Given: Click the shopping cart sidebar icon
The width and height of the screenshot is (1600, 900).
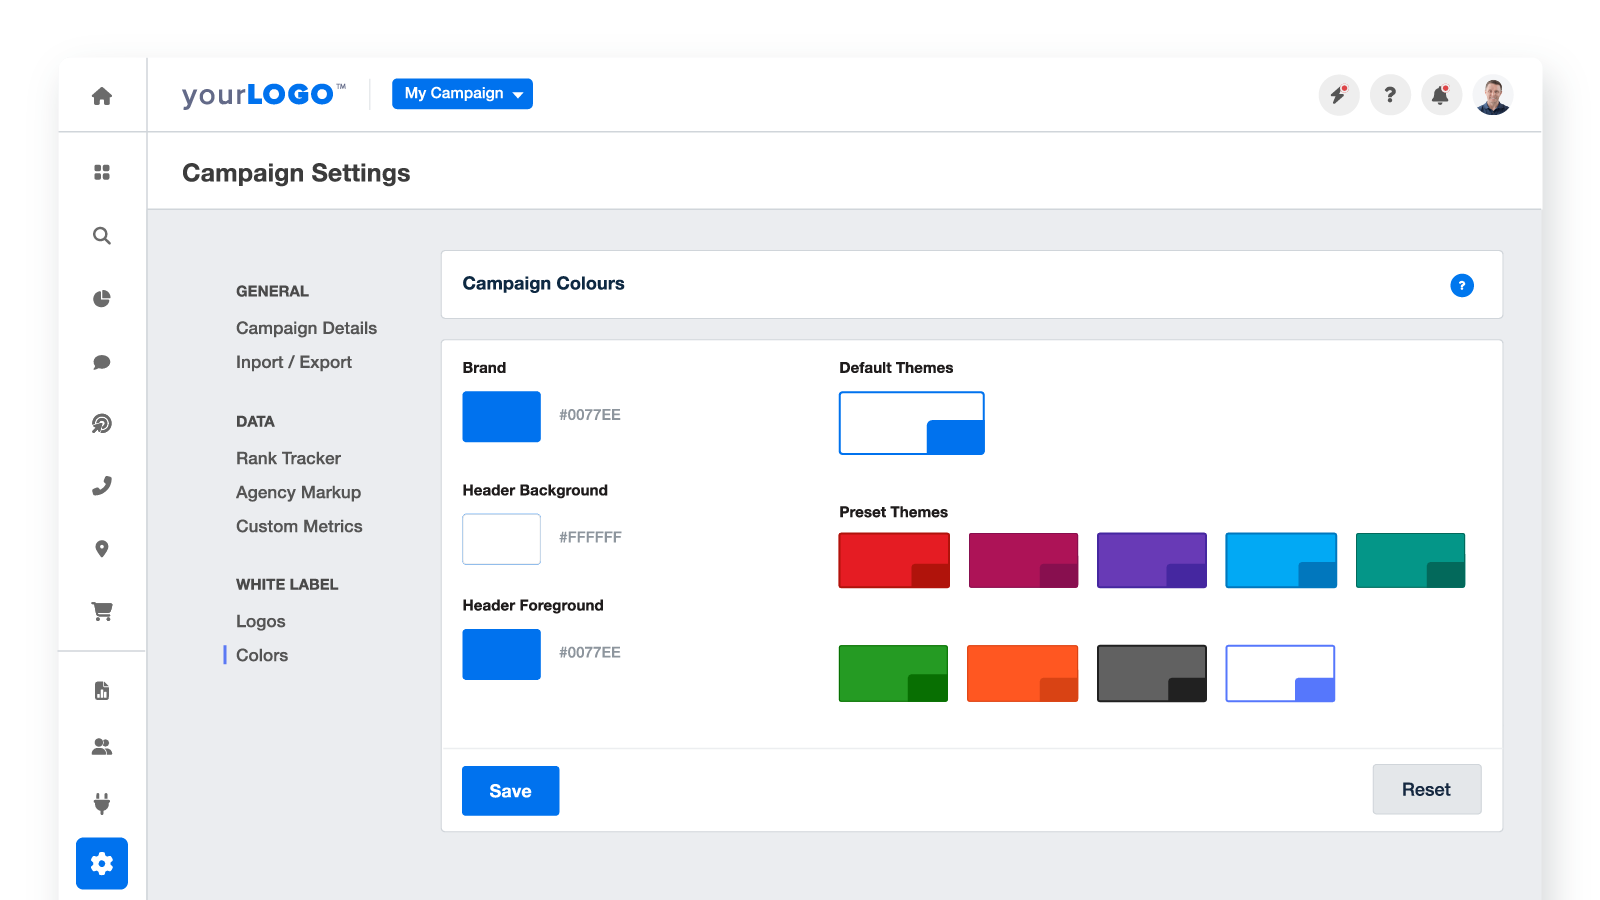Looking at the screenshot, I should pyautogui.click(x=102, y=611).
